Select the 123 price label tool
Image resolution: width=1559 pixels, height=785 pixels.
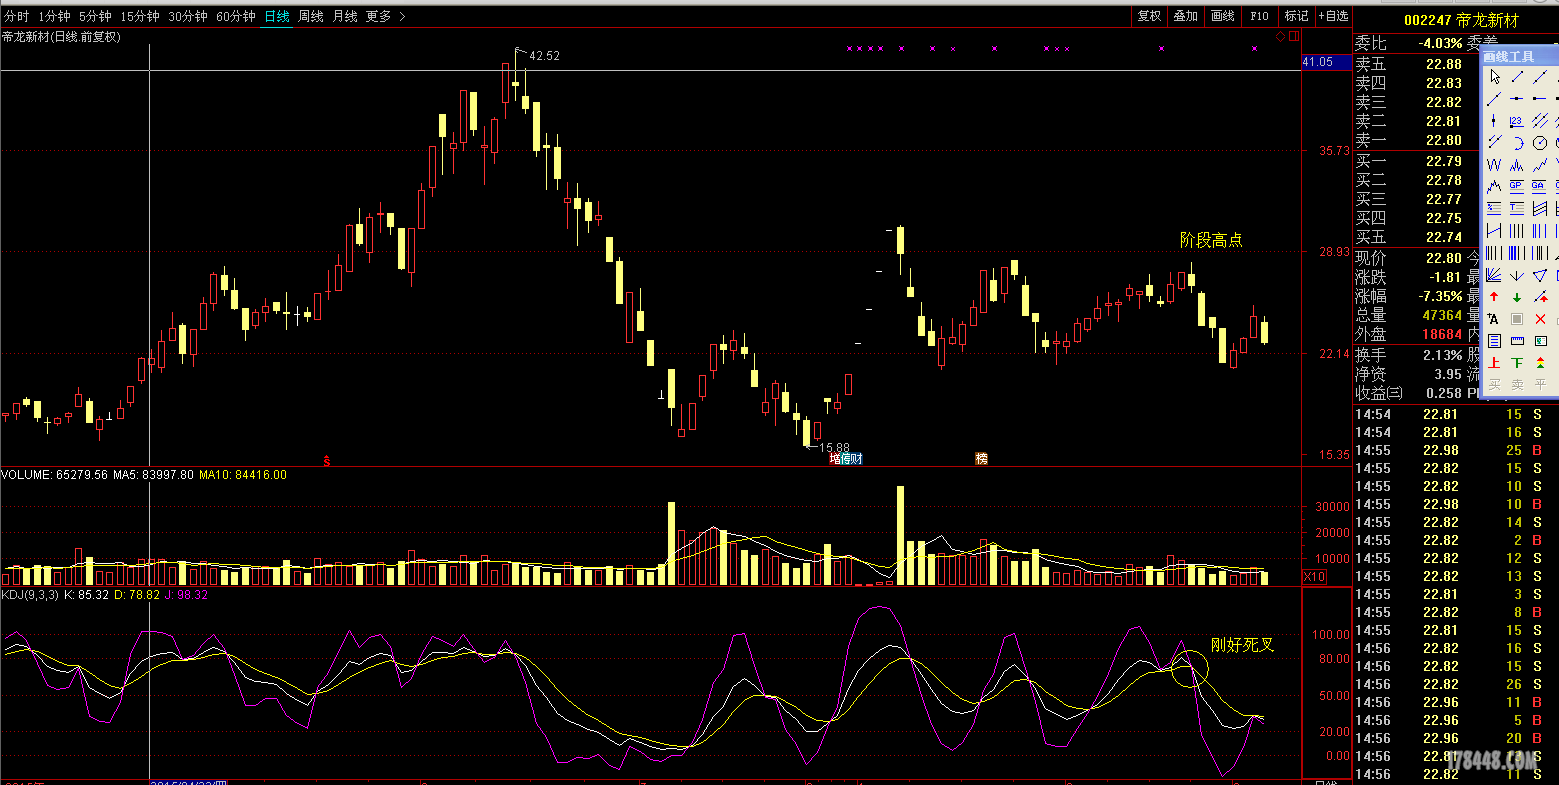tap(1517, 120)
